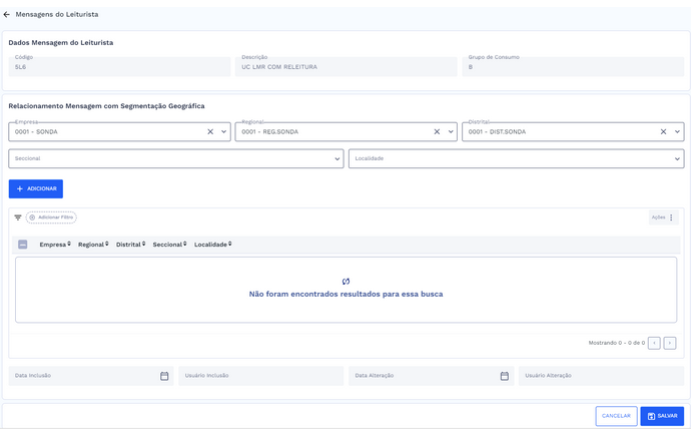Image resolution: width=694 pixels, height=432 pixels.
Task: Clear the Regional field selection
Action: tap(437, 131)
